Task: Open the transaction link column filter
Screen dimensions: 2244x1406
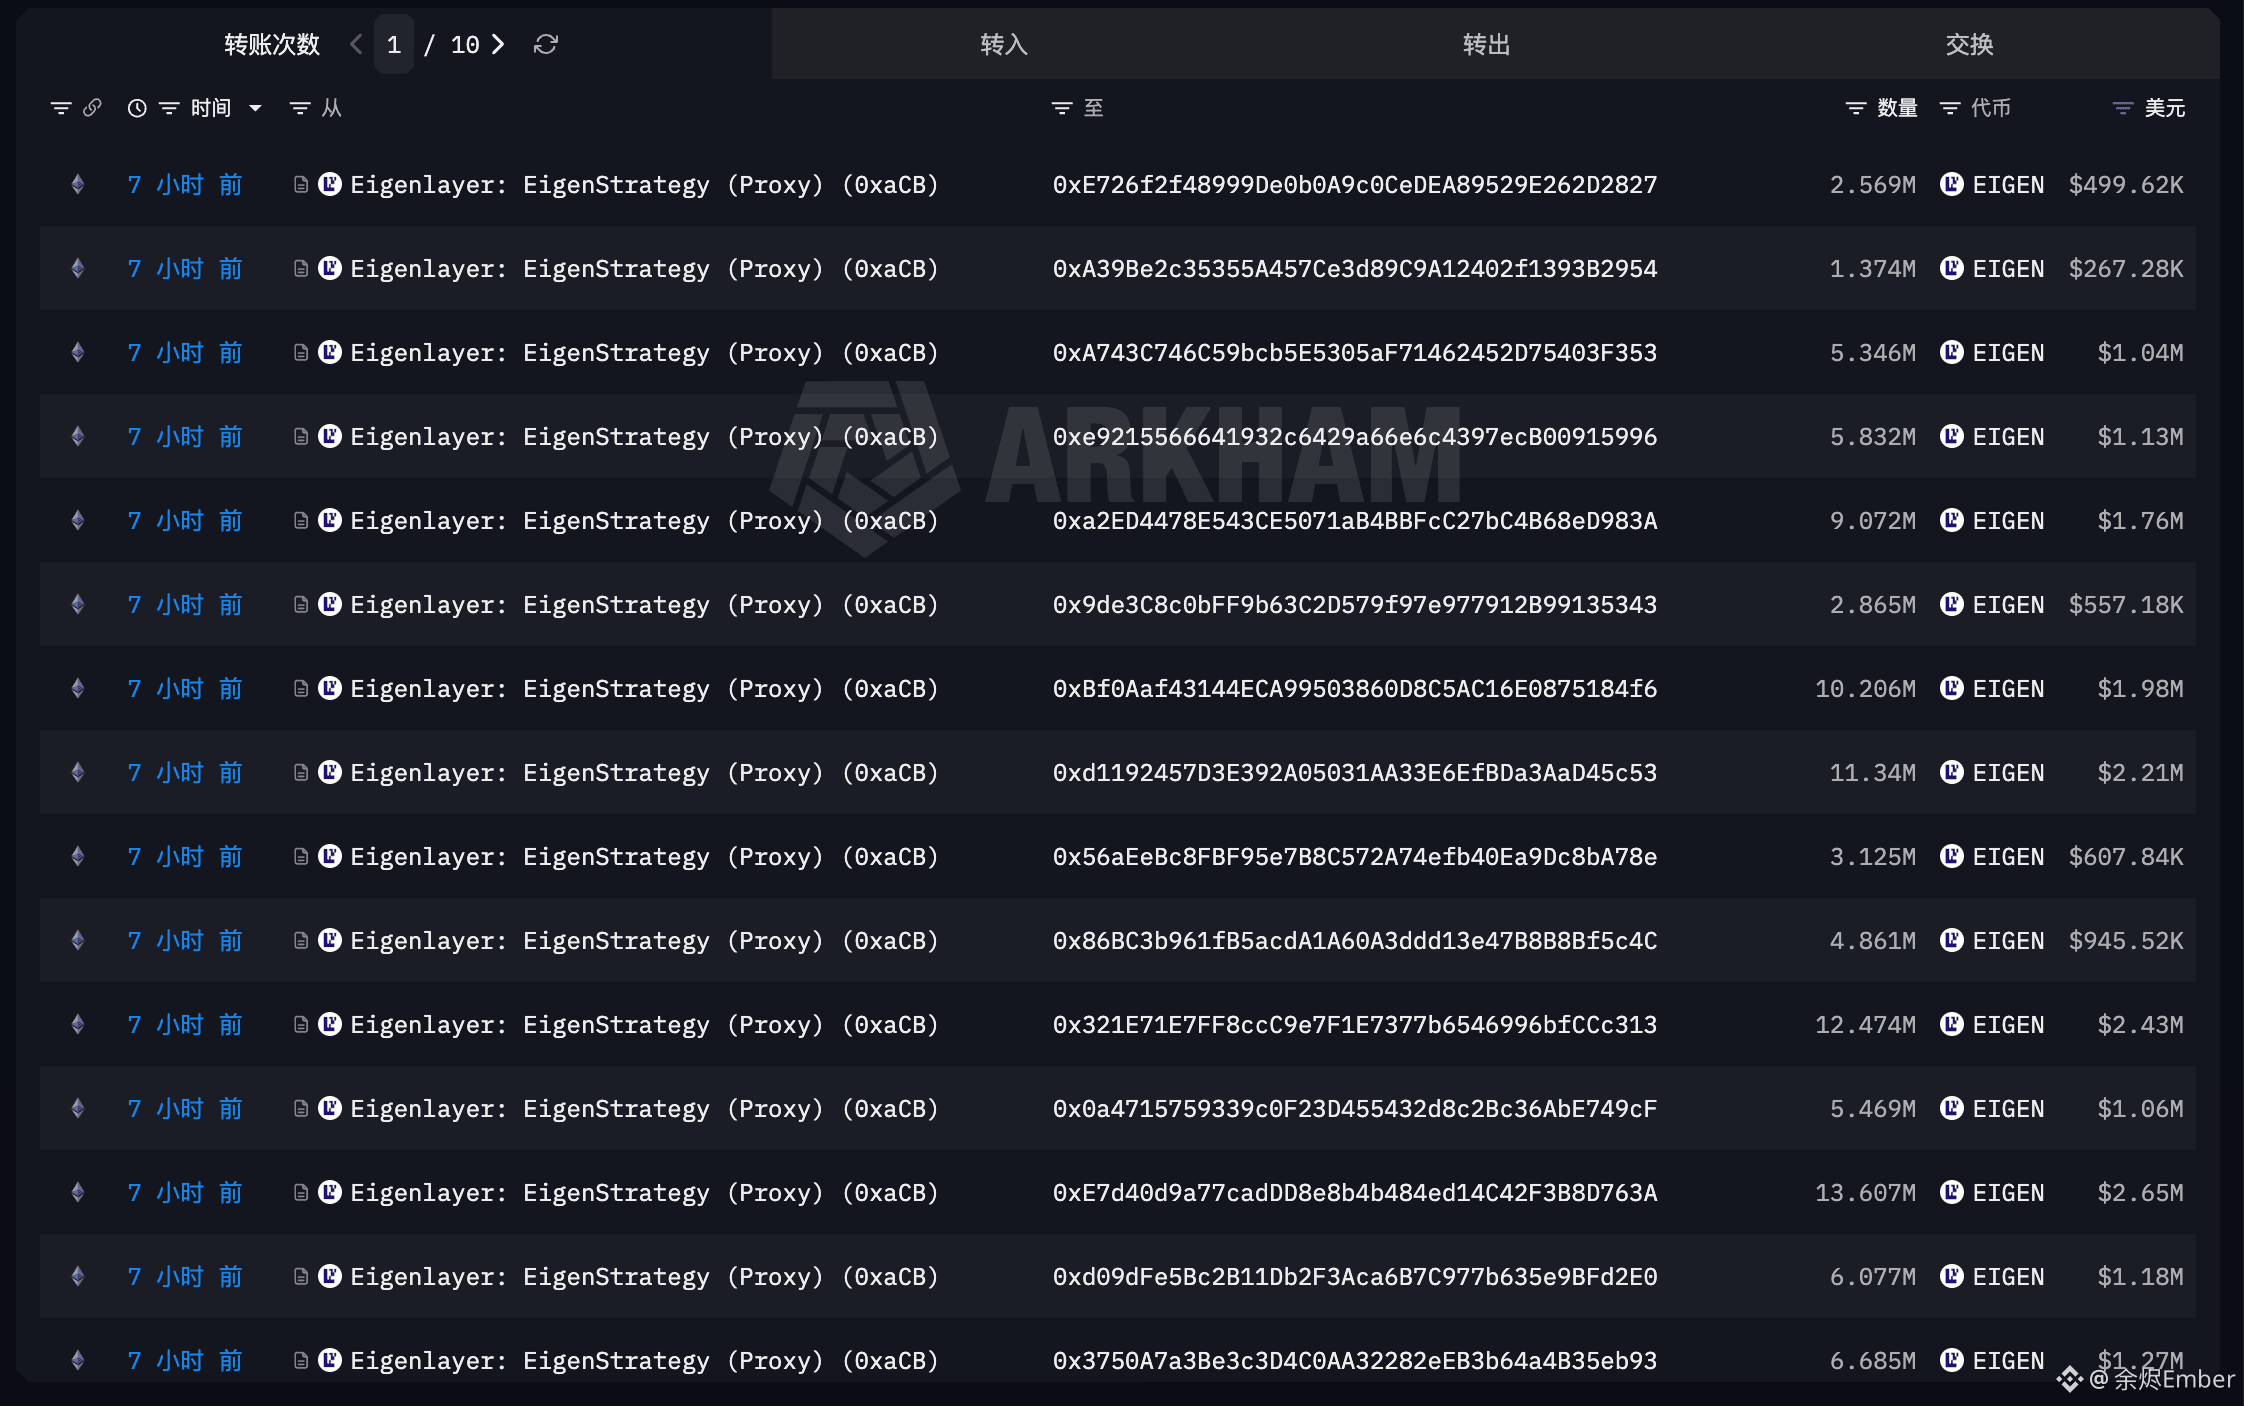Action: (x=61, y=108)
